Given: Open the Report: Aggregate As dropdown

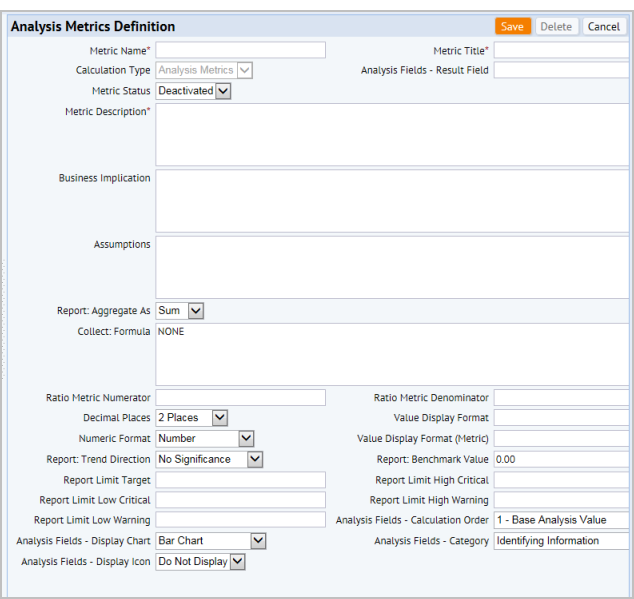Looking at the screenshot, I should pyautogui.click(x=180, y=311).
